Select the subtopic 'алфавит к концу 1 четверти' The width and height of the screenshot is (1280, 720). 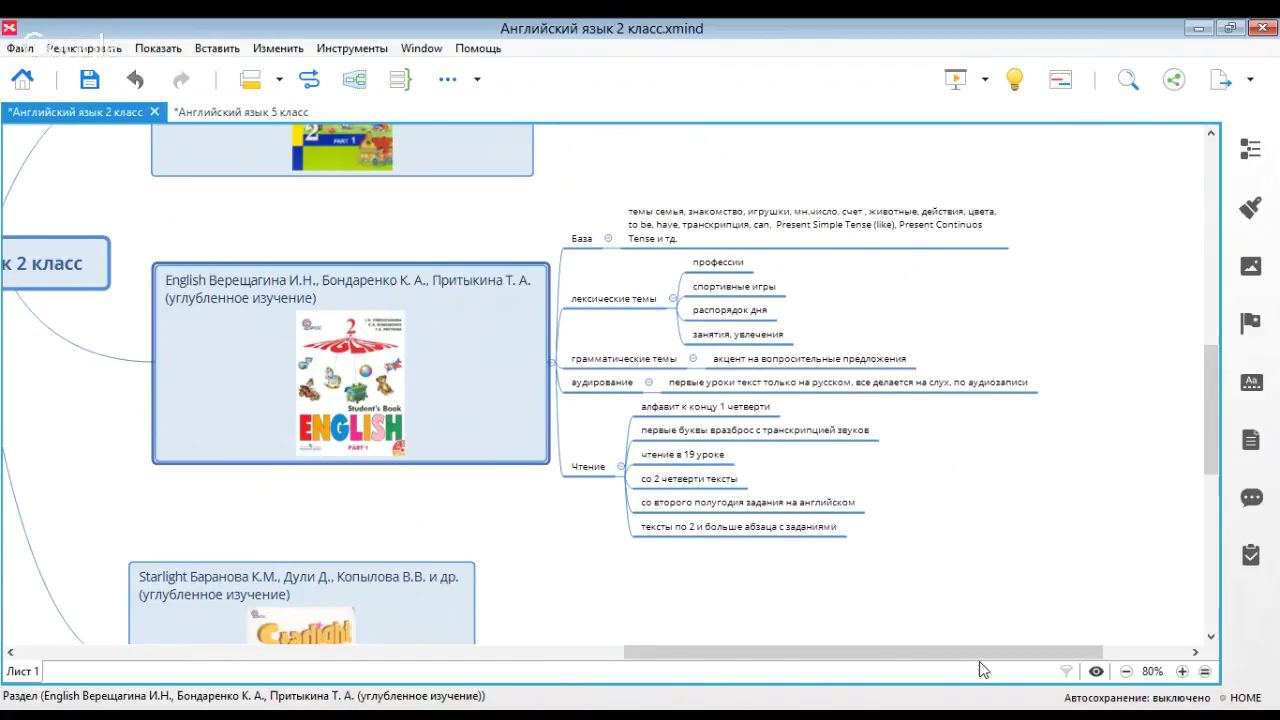pyautogui.click(x=706, y=407)
